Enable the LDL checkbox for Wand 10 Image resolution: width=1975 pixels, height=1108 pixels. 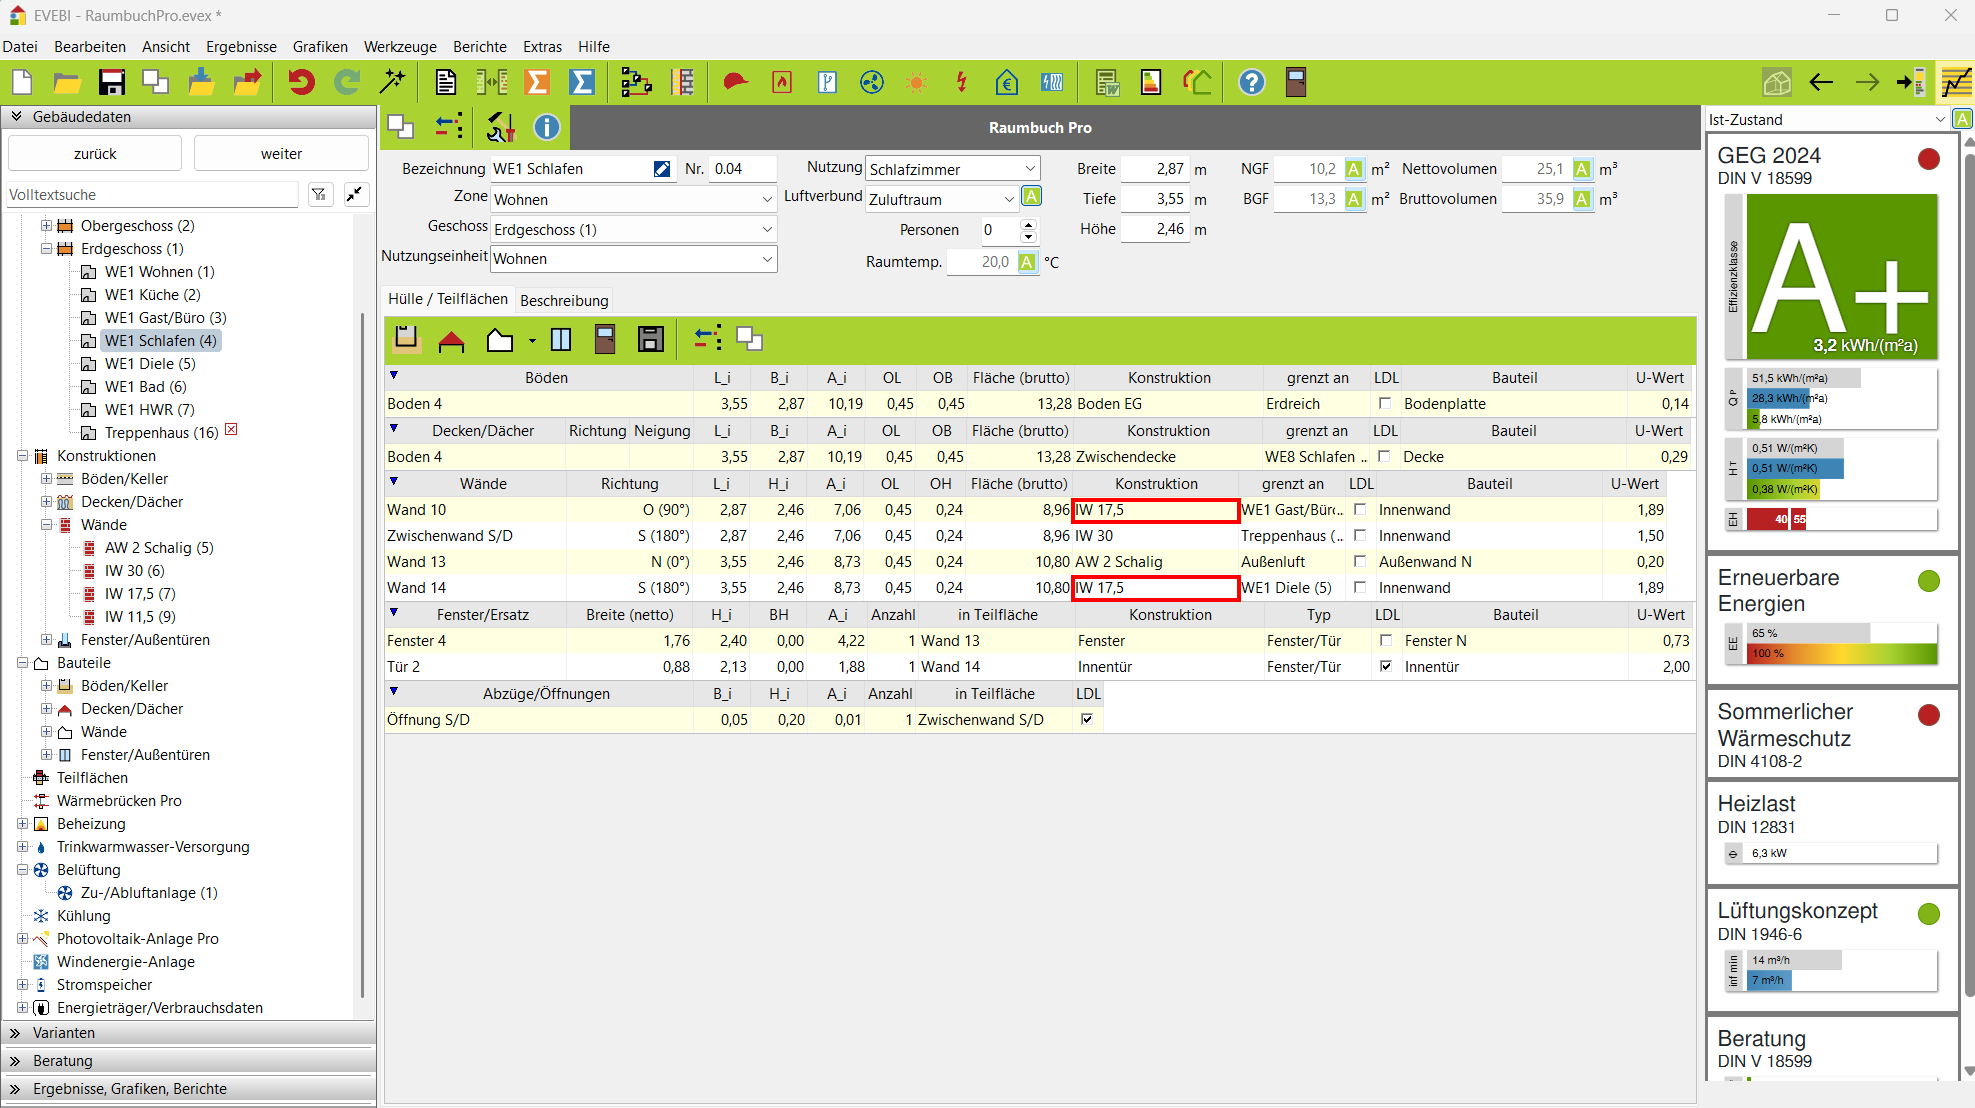[1360, 510]
